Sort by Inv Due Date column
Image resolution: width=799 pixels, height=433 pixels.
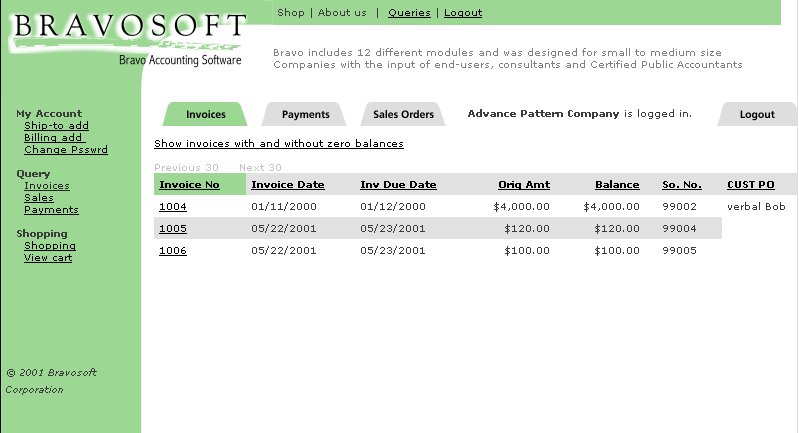click(398, 185)
